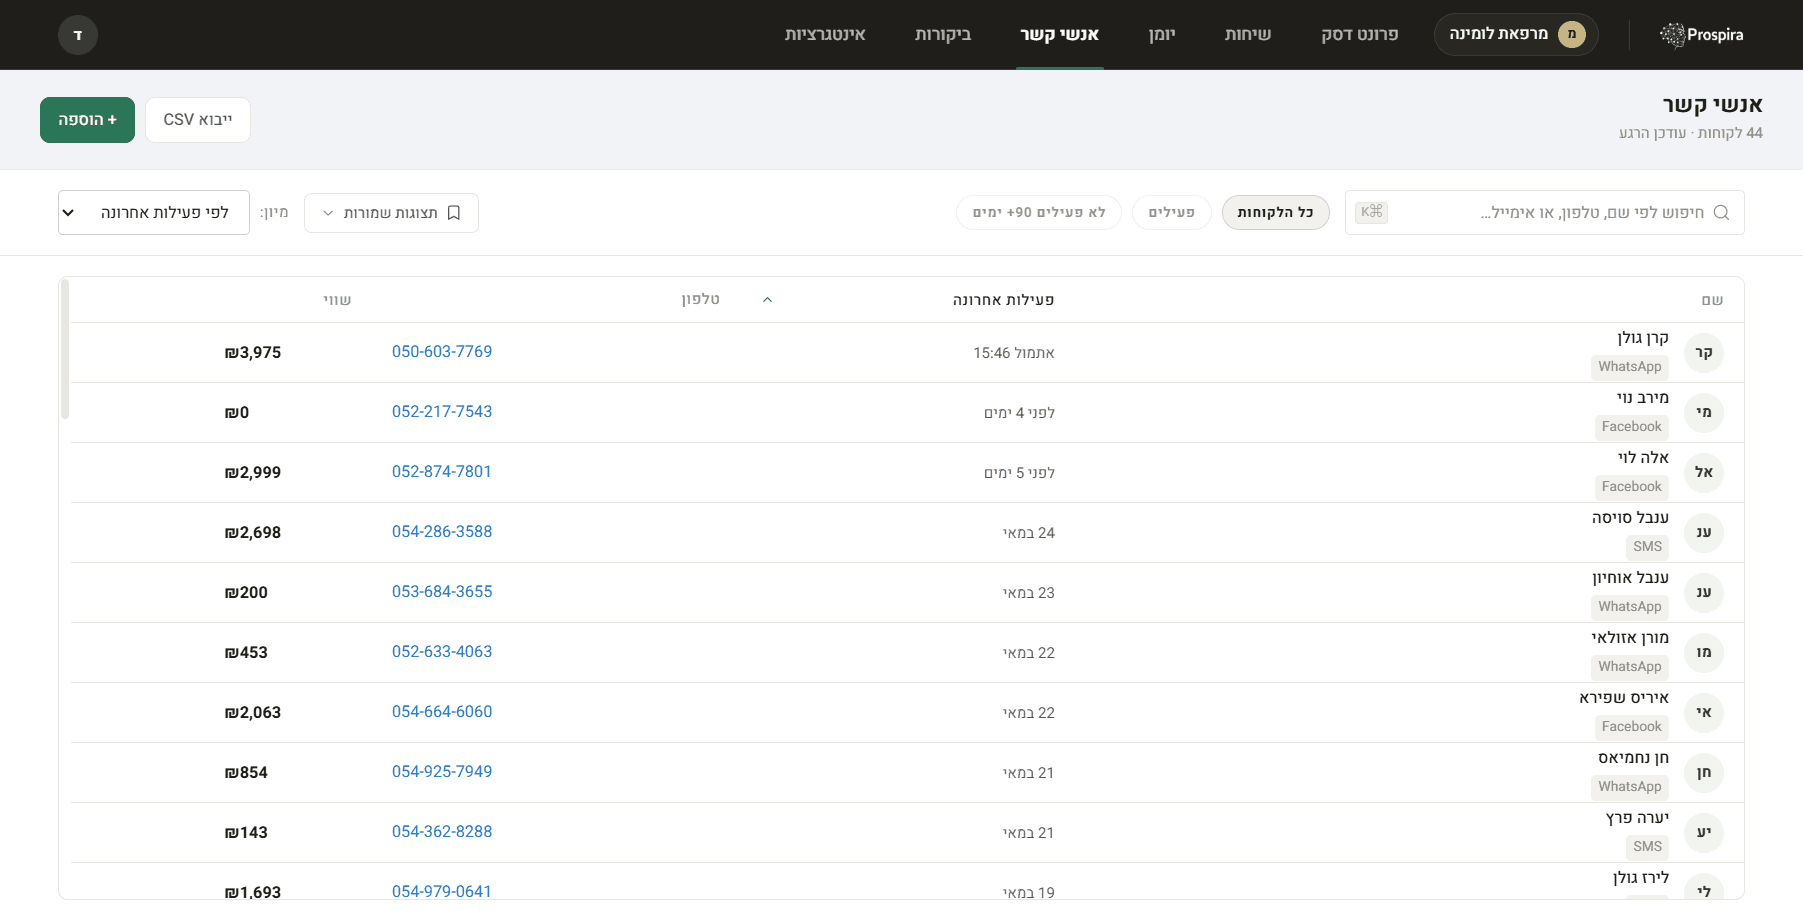Select the כל הלקוחות filter chip

[x=1276, y=212]
